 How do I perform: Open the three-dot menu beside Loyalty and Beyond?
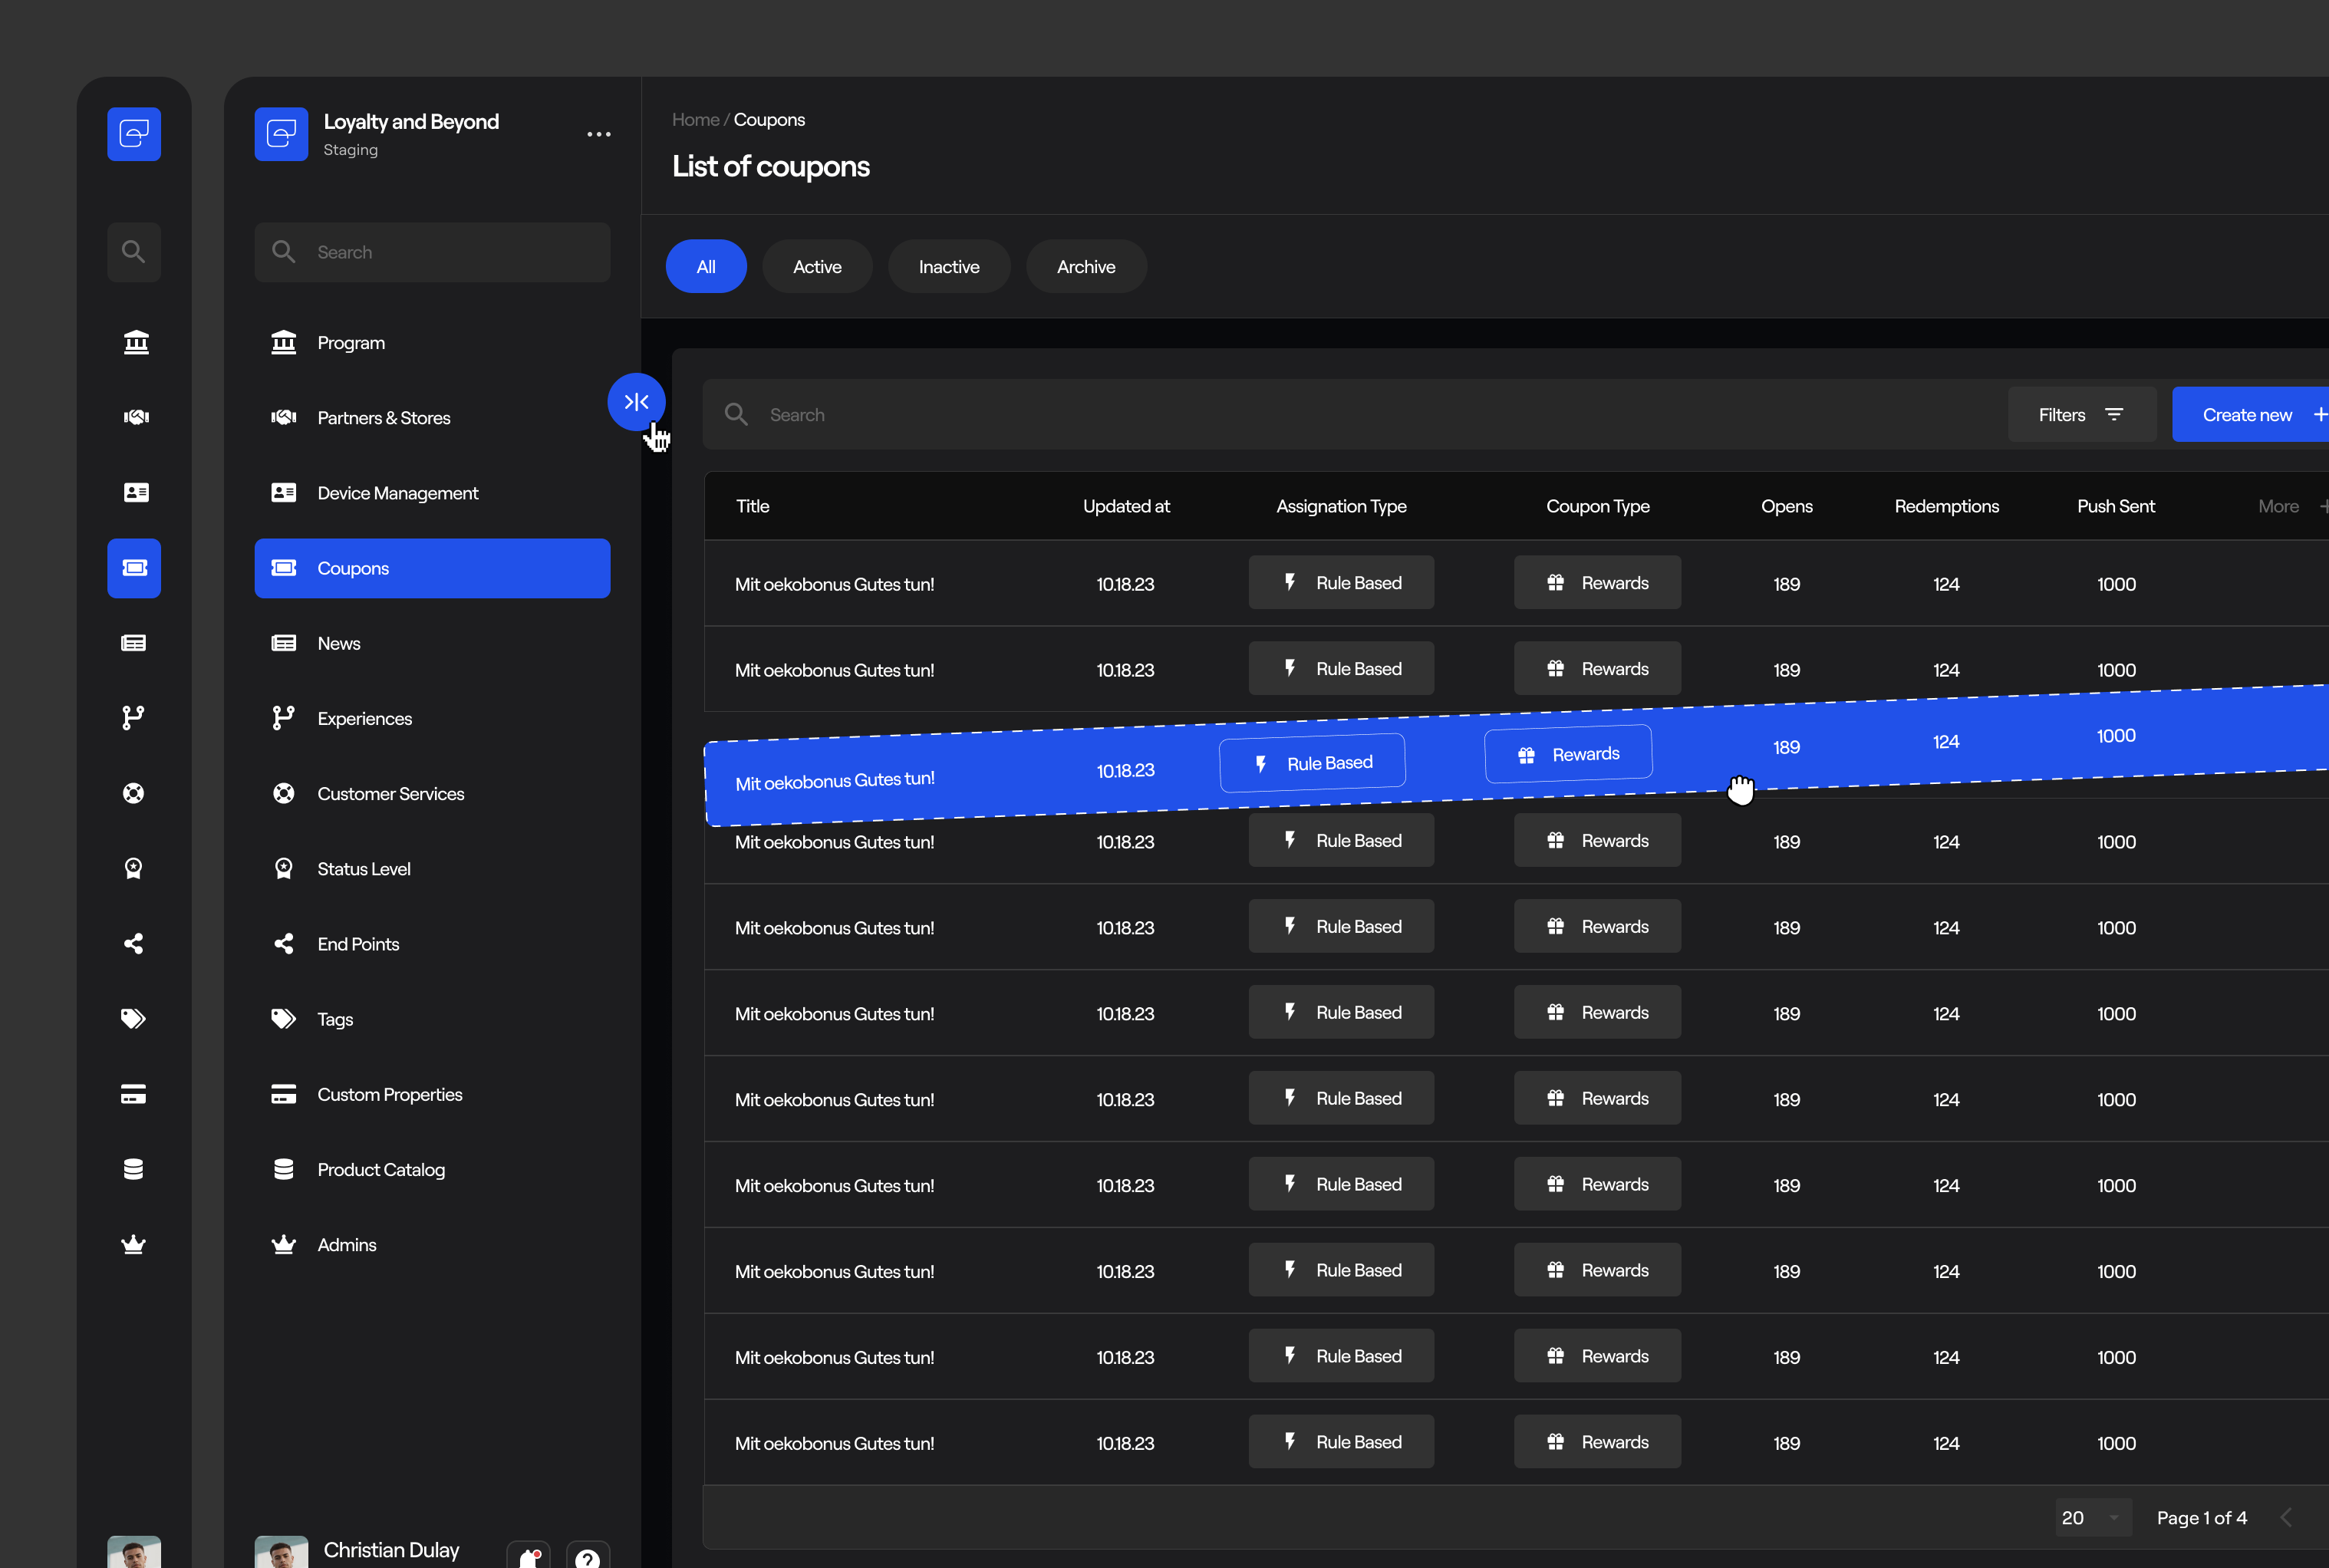(x=598, y=133)
